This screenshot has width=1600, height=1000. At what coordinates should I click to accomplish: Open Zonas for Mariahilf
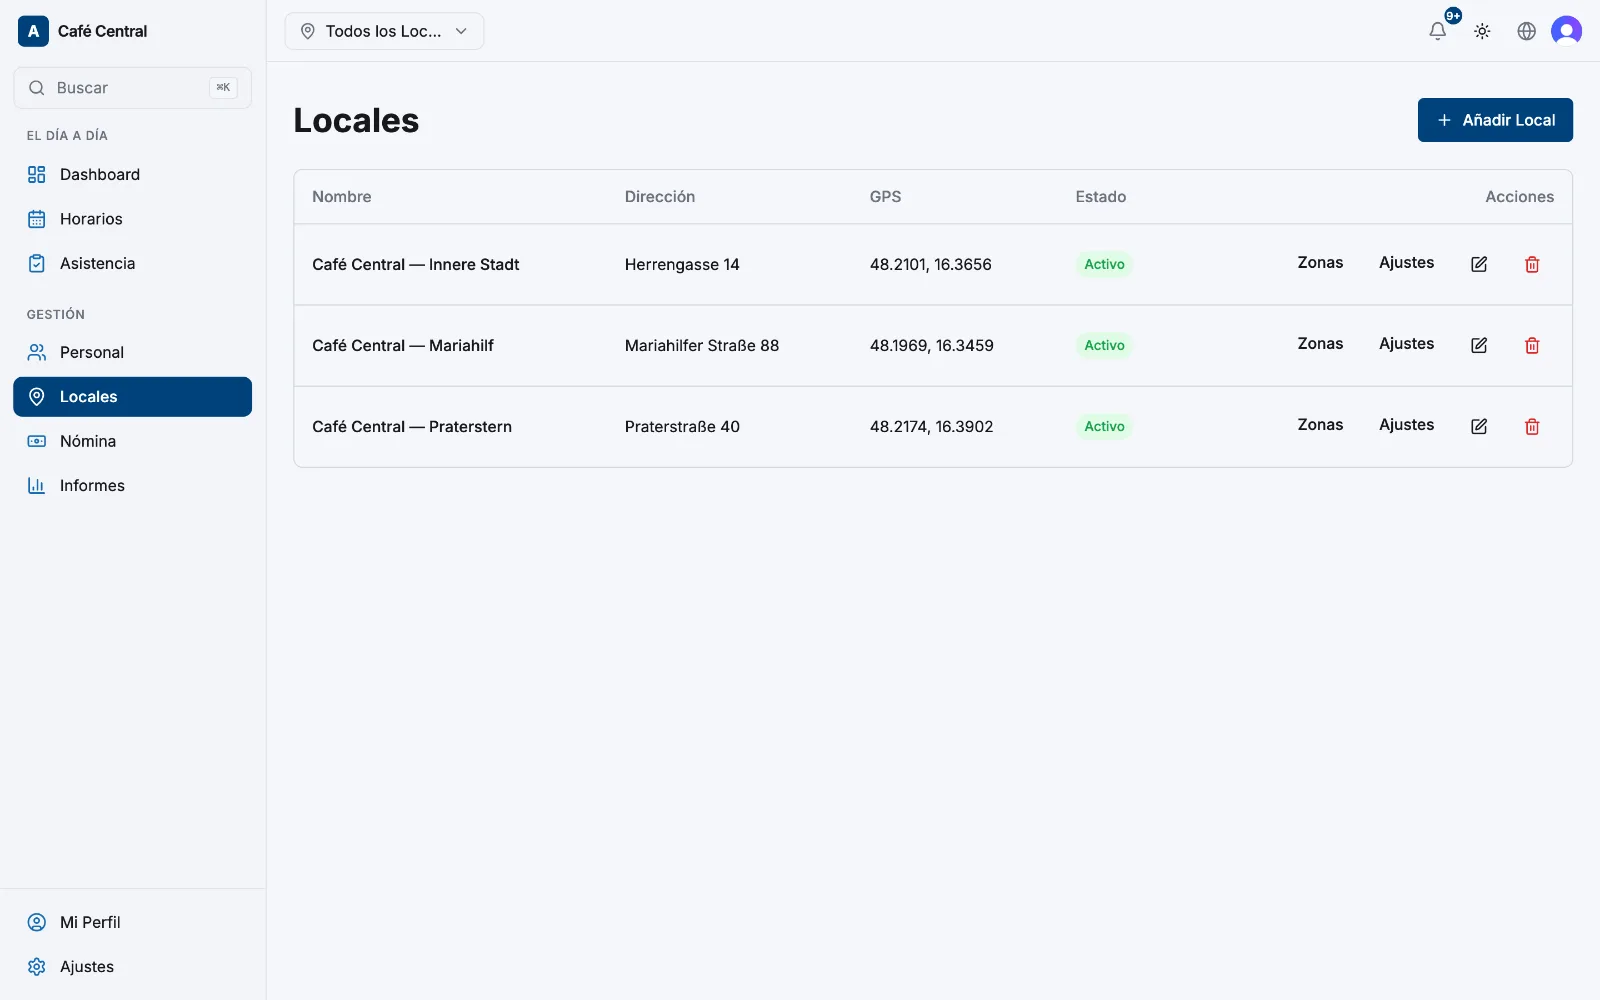(x=1320, y=344)
